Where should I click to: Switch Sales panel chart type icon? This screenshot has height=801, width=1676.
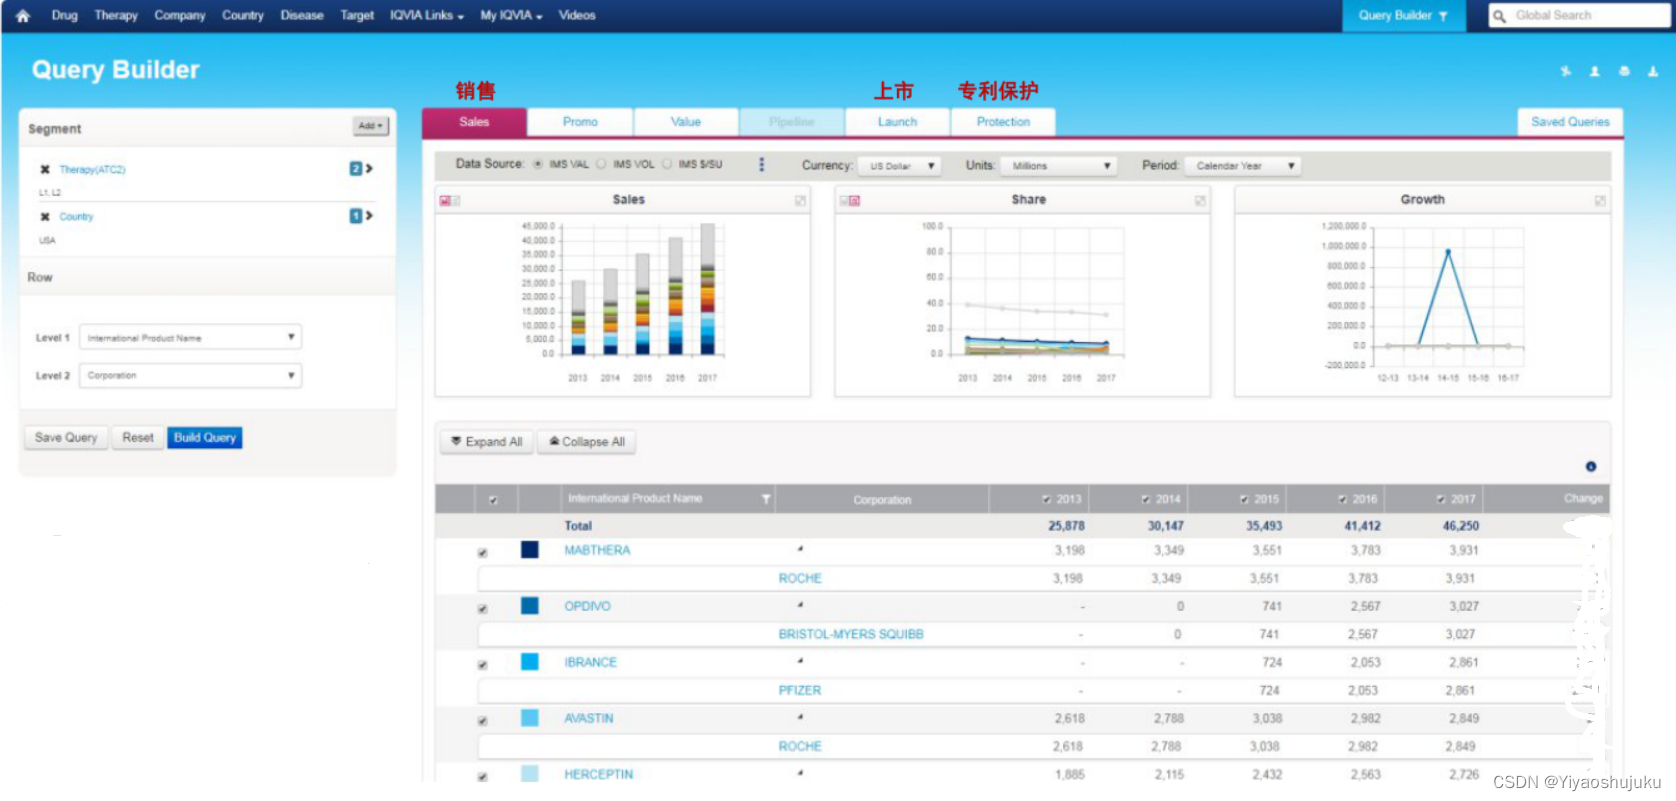click(449, 201)
